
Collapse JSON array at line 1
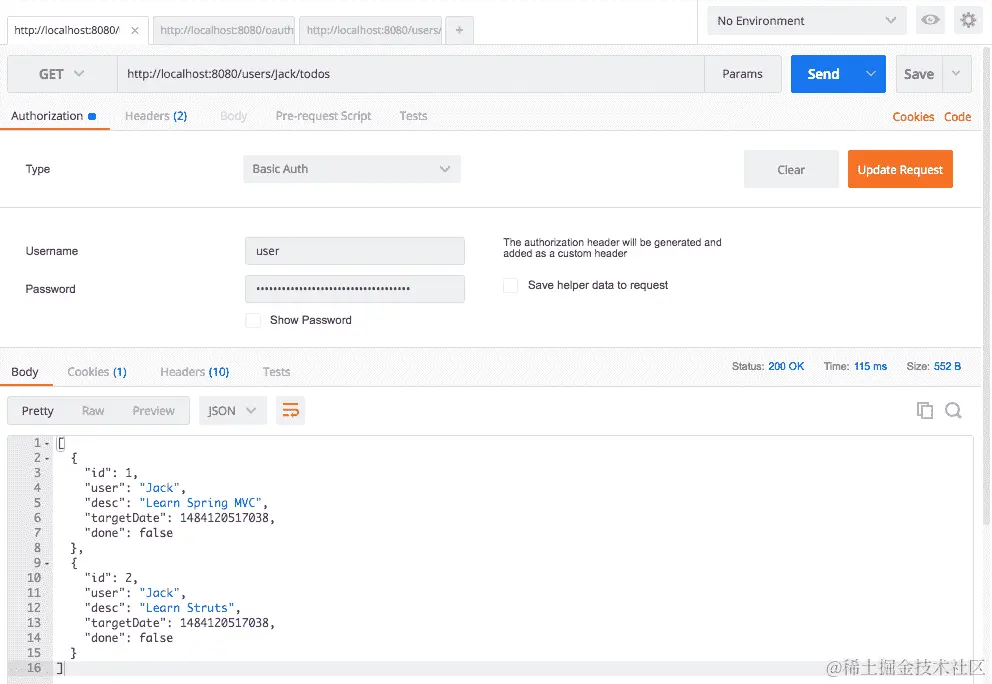tap(47, 443)
